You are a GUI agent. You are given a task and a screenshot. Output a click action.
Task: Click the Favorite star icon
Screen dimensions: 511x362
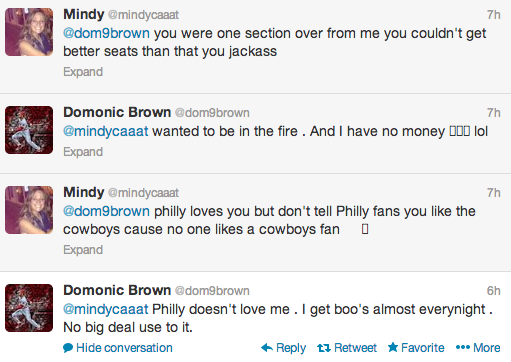[393, 347]
